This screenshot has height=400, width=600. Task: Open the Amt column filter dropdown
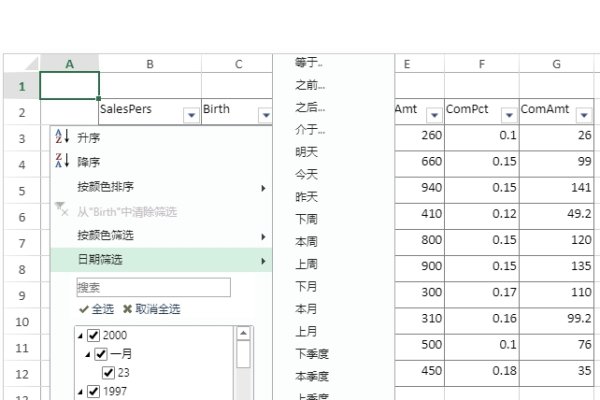434,115
